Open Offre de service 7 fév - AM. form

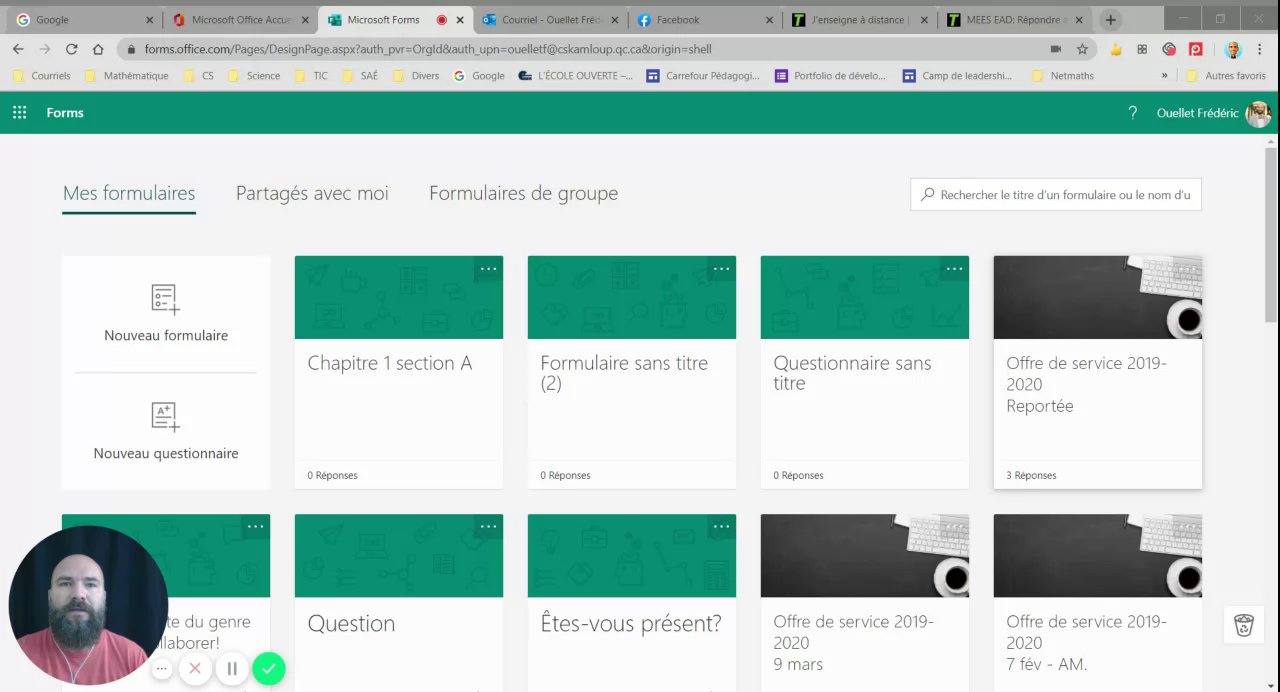[1098, 603]
